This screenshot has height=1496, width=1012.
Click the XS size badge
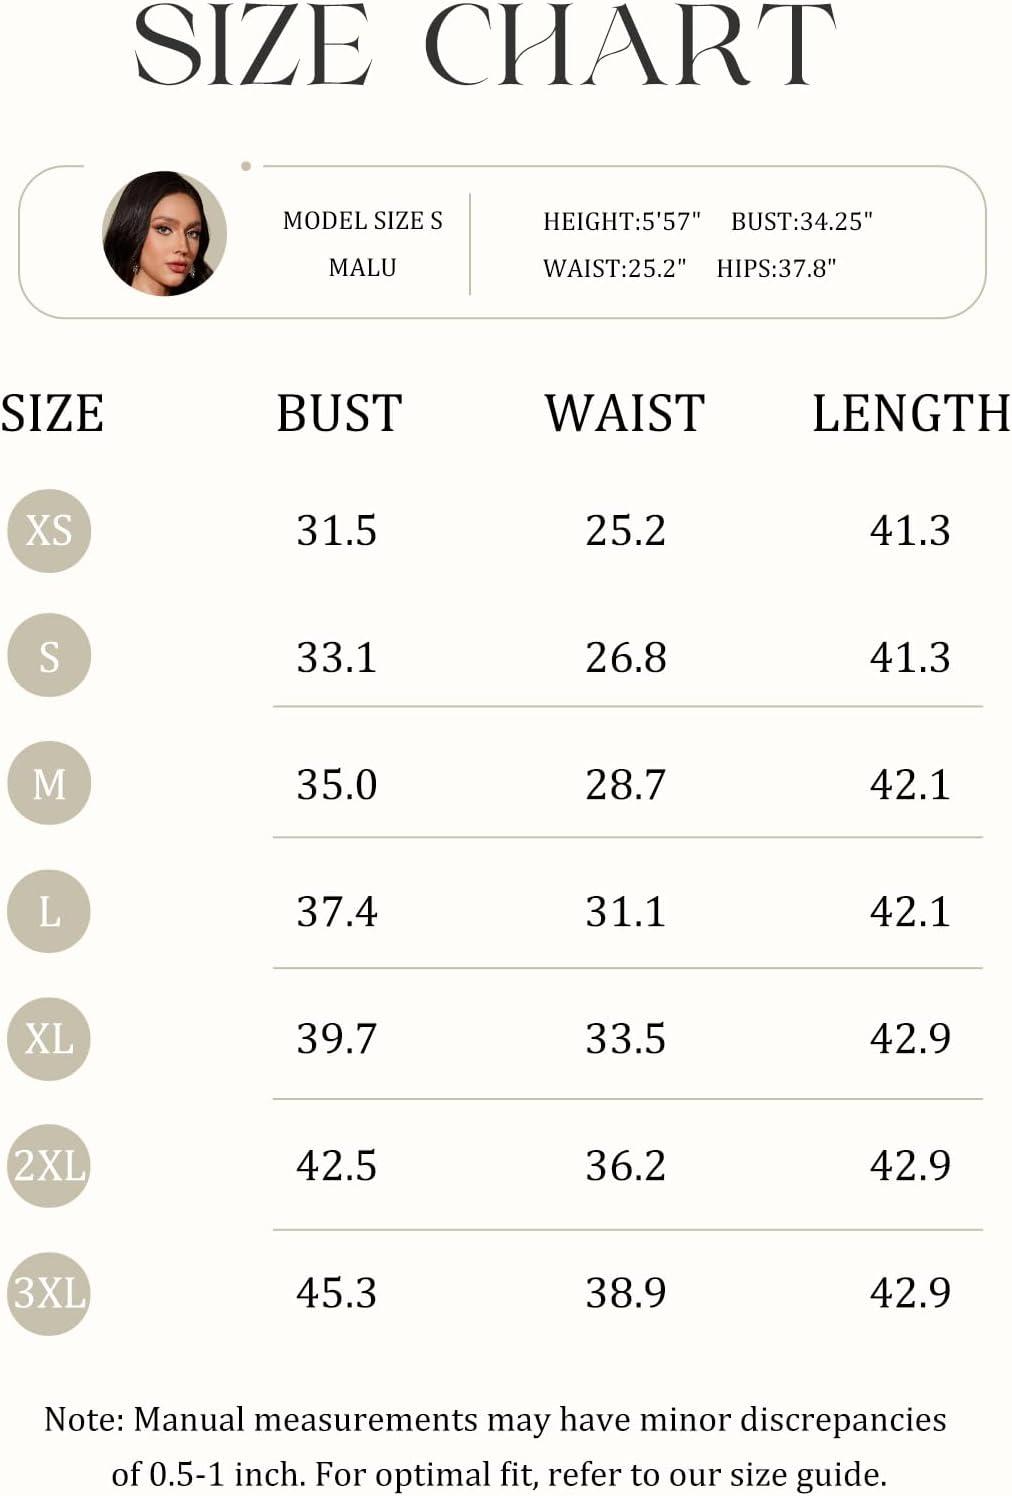click(x=49, y=530)
